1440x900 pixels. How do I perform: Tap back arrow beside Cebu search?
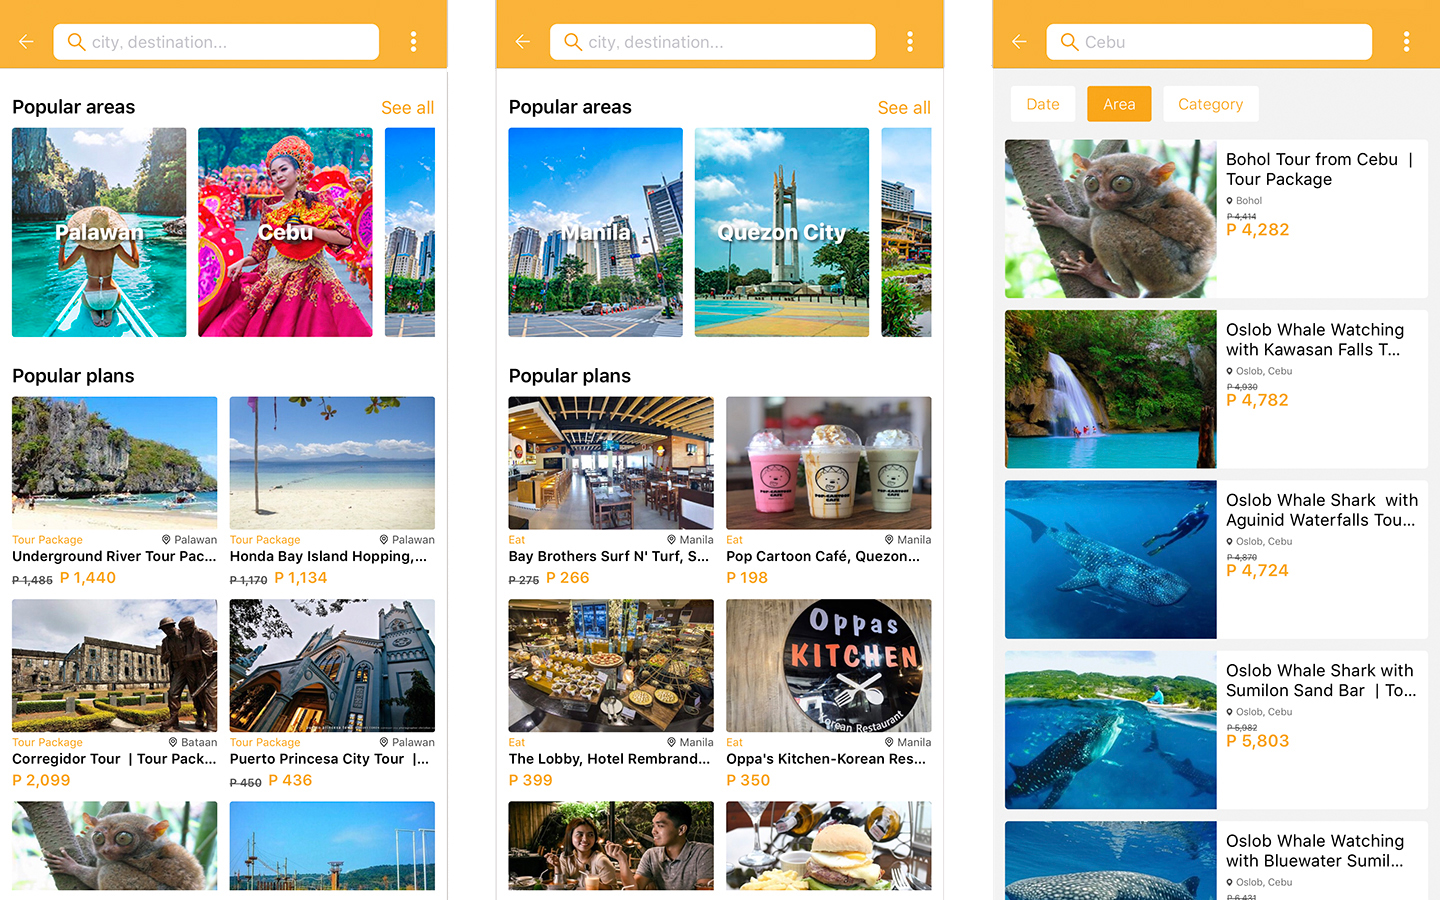[1019, 42]
